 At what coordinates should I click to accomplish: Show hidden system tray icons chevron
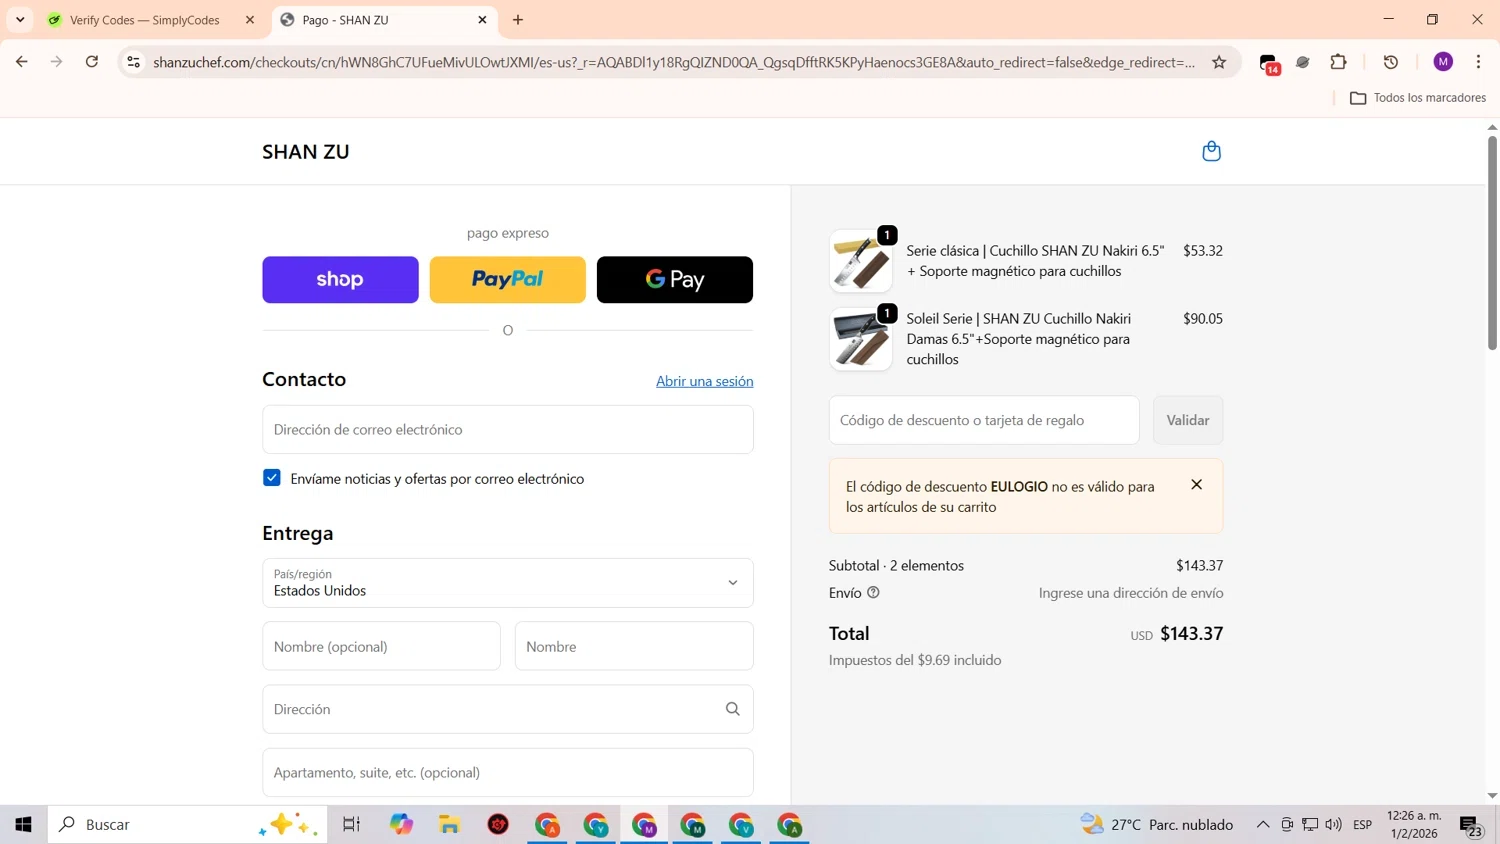point(1263,825)
